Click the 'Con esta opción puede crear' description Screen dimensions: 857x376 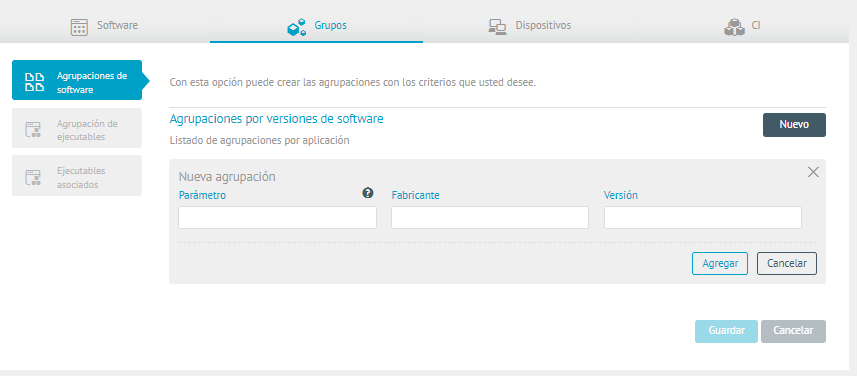click(x=353, y=84)
